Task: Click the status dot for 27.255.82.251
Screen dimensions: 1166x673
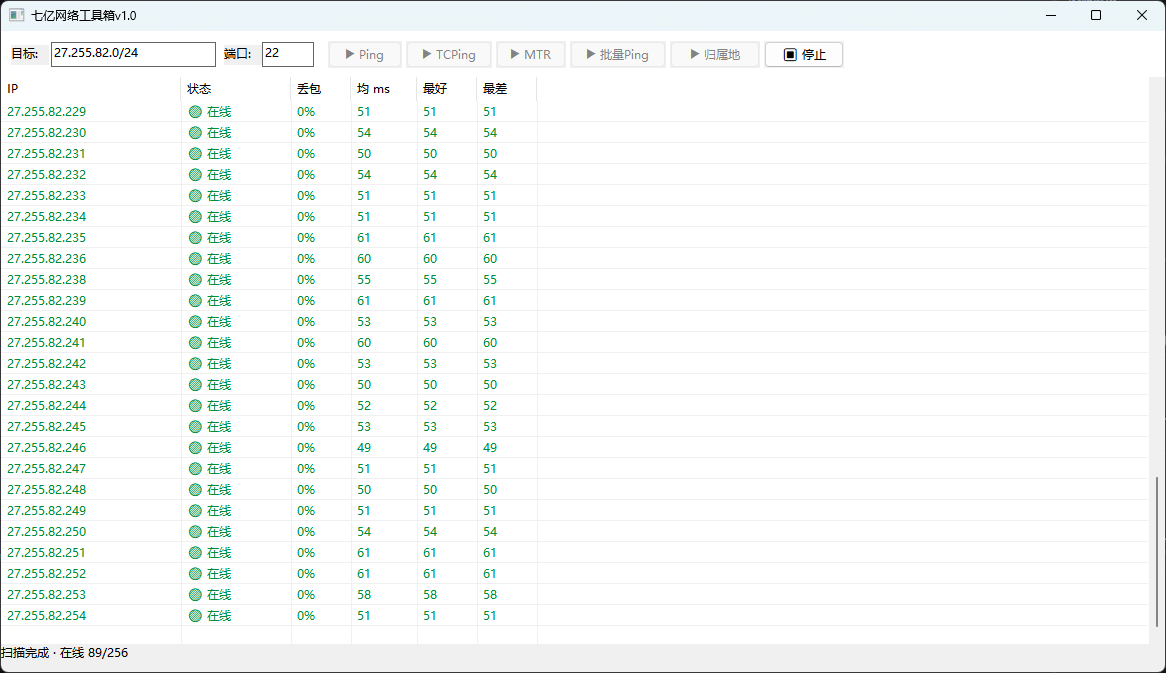Action: point(196,553)
